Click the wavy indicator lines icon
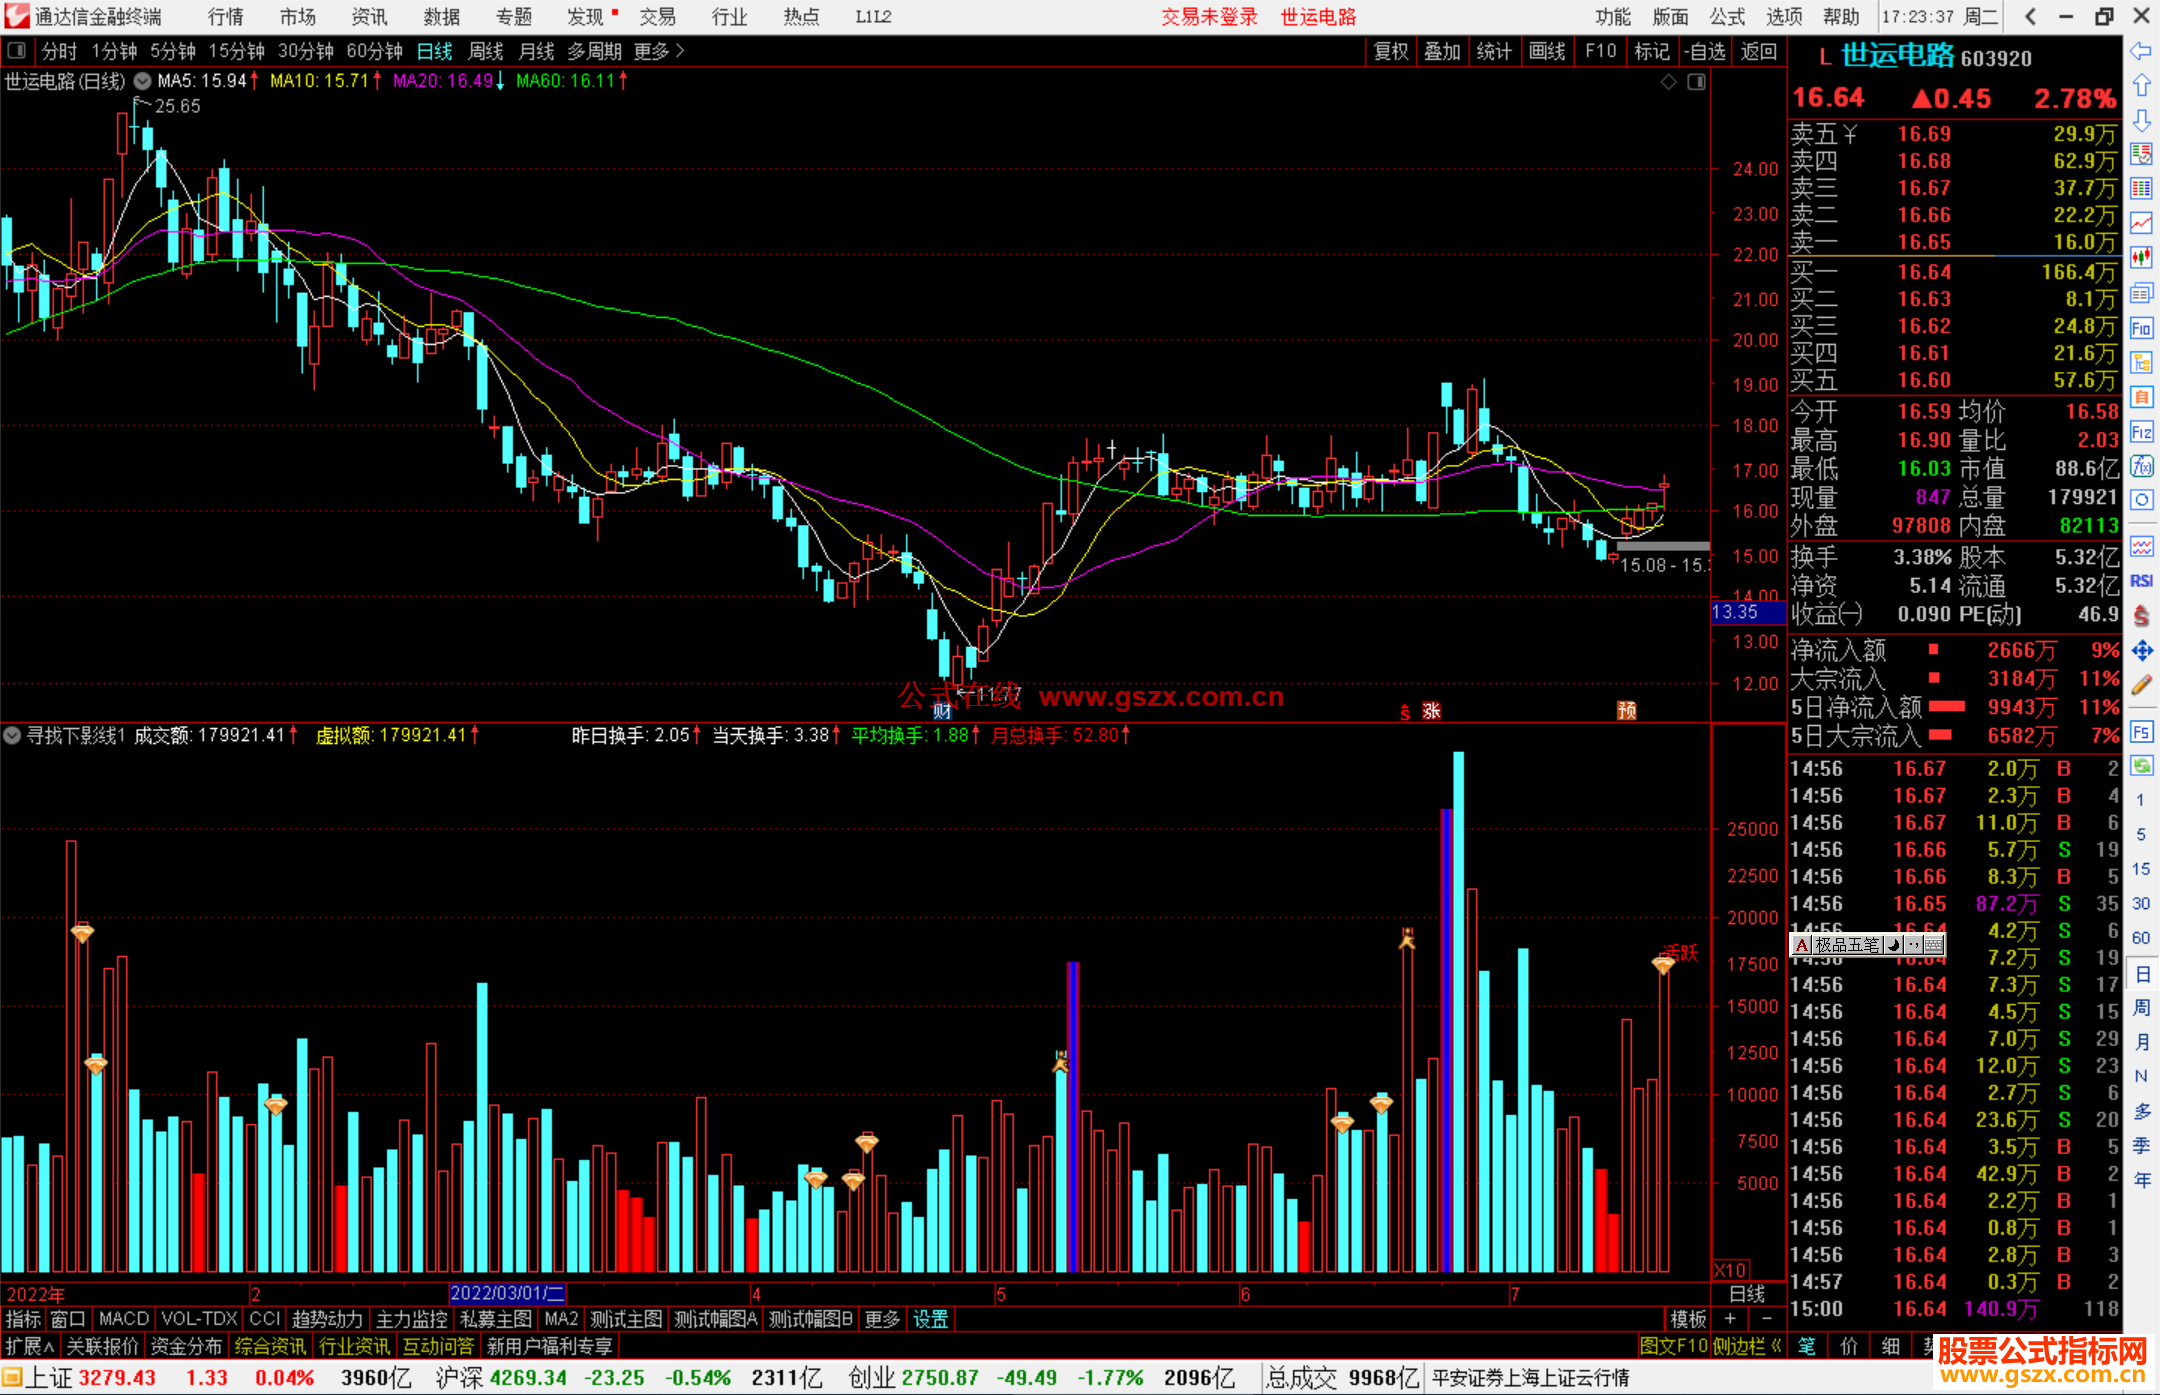Screen dimensions: 2160x1395 [2141, 546]
